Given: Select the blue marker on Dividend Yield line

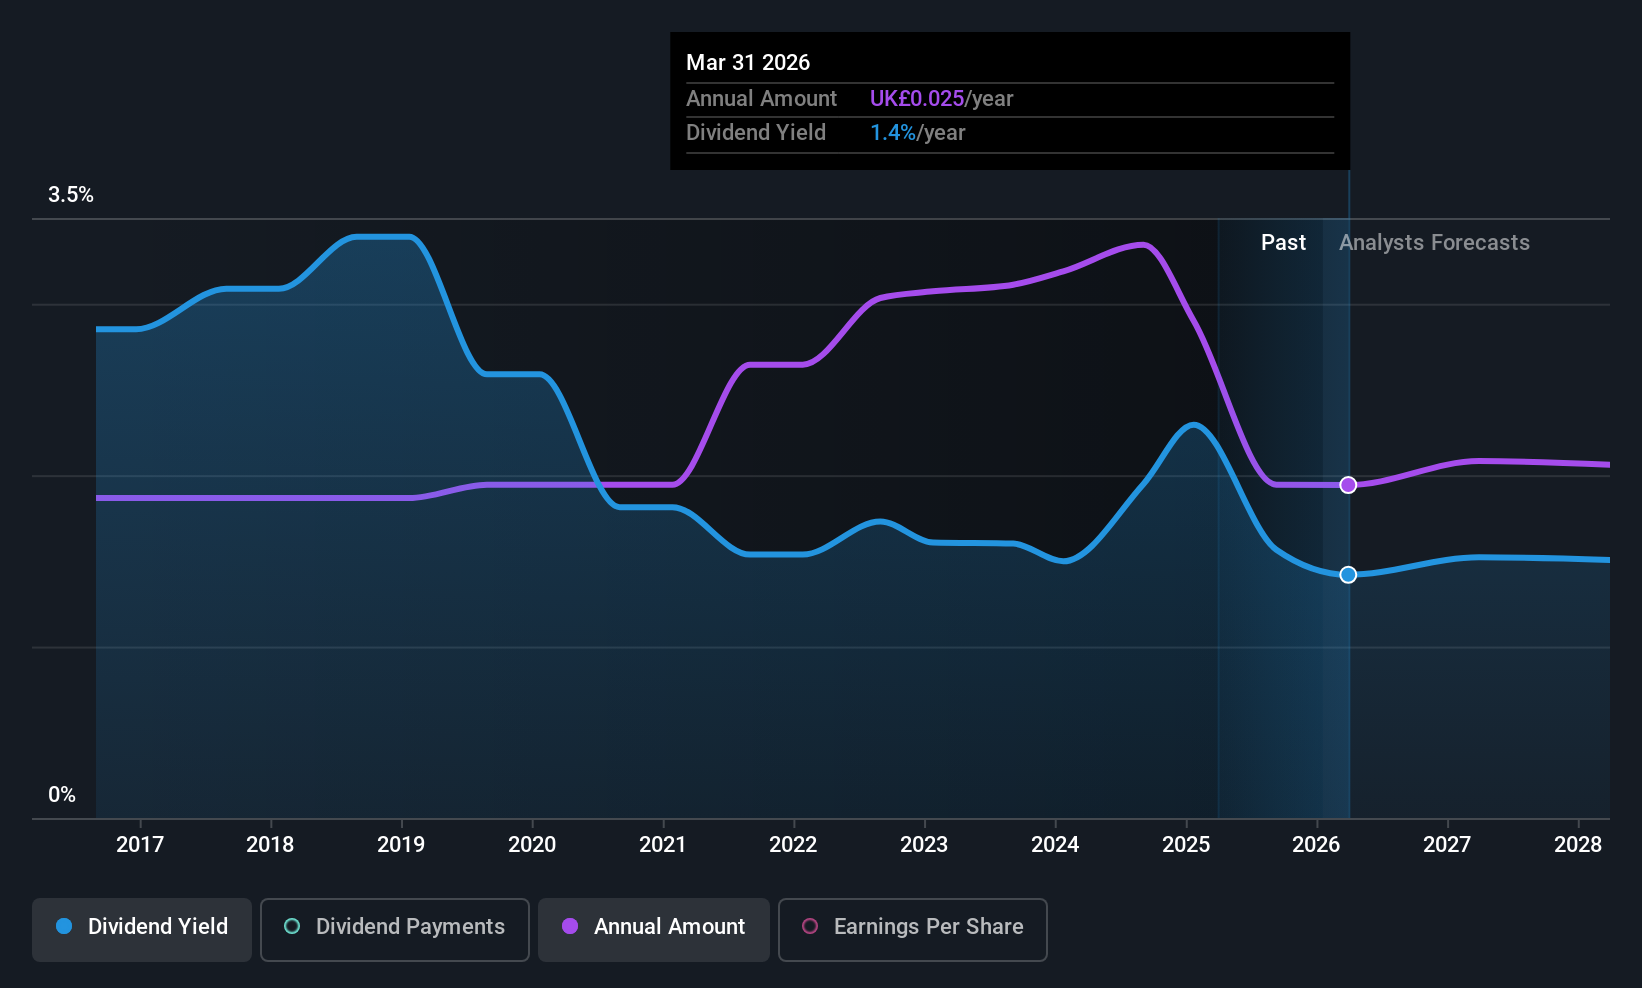Looking at the screenshot, I should (x=1348, y=574).
